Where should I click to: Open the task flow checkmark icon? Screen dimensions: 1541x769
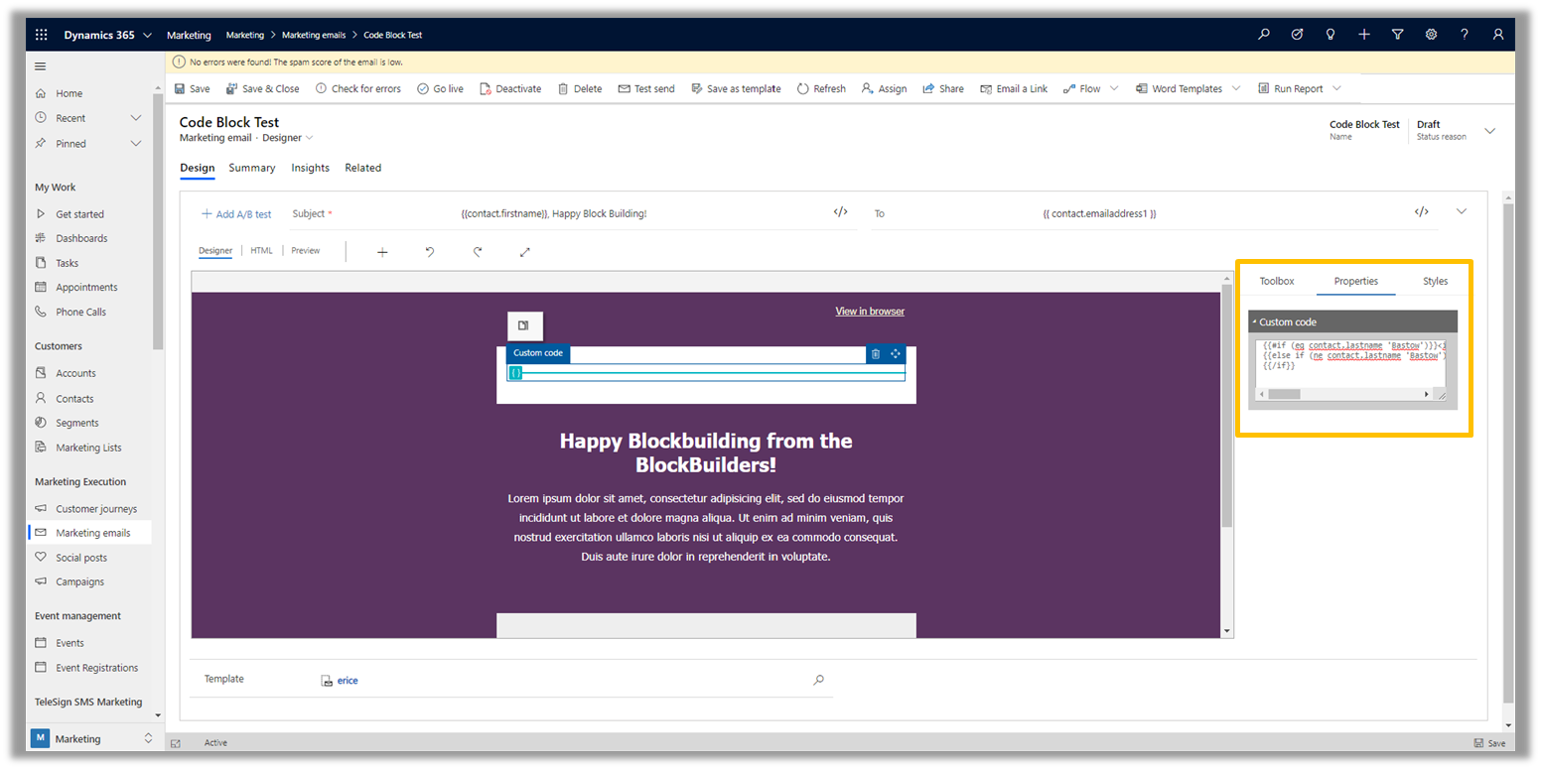(x=1297, y=34)
